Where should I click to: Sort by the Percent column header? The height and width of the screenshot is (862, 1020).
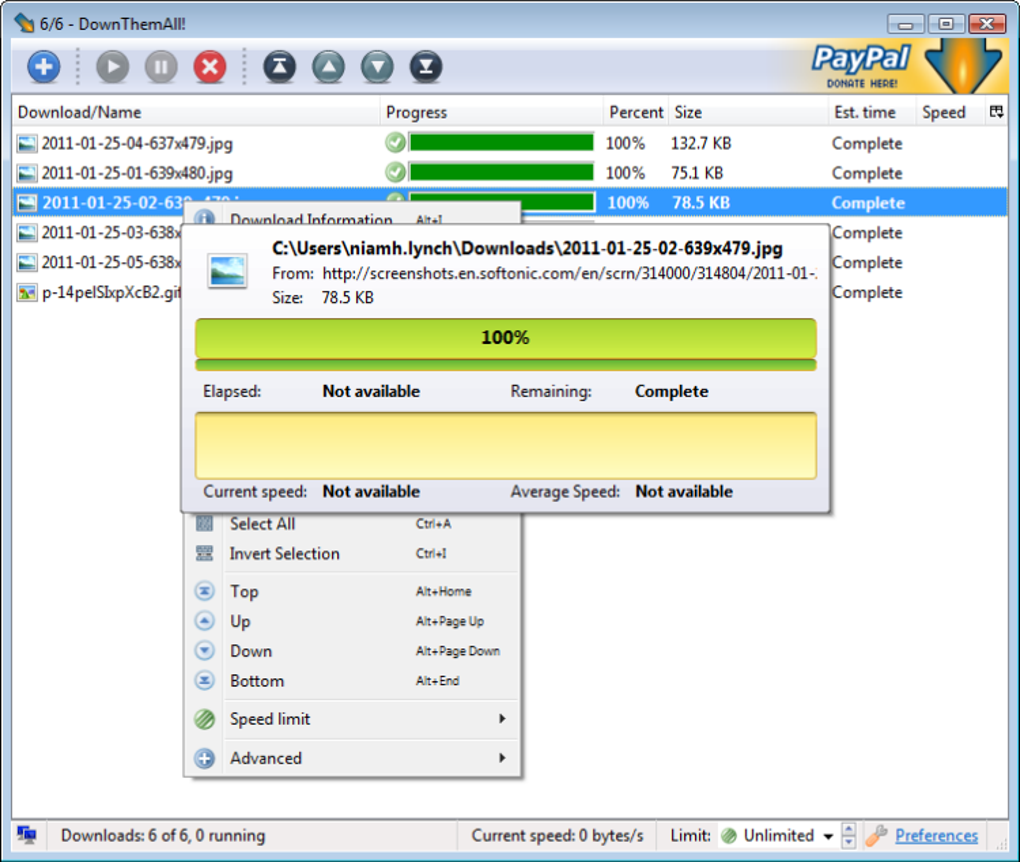tap(636, 112)
